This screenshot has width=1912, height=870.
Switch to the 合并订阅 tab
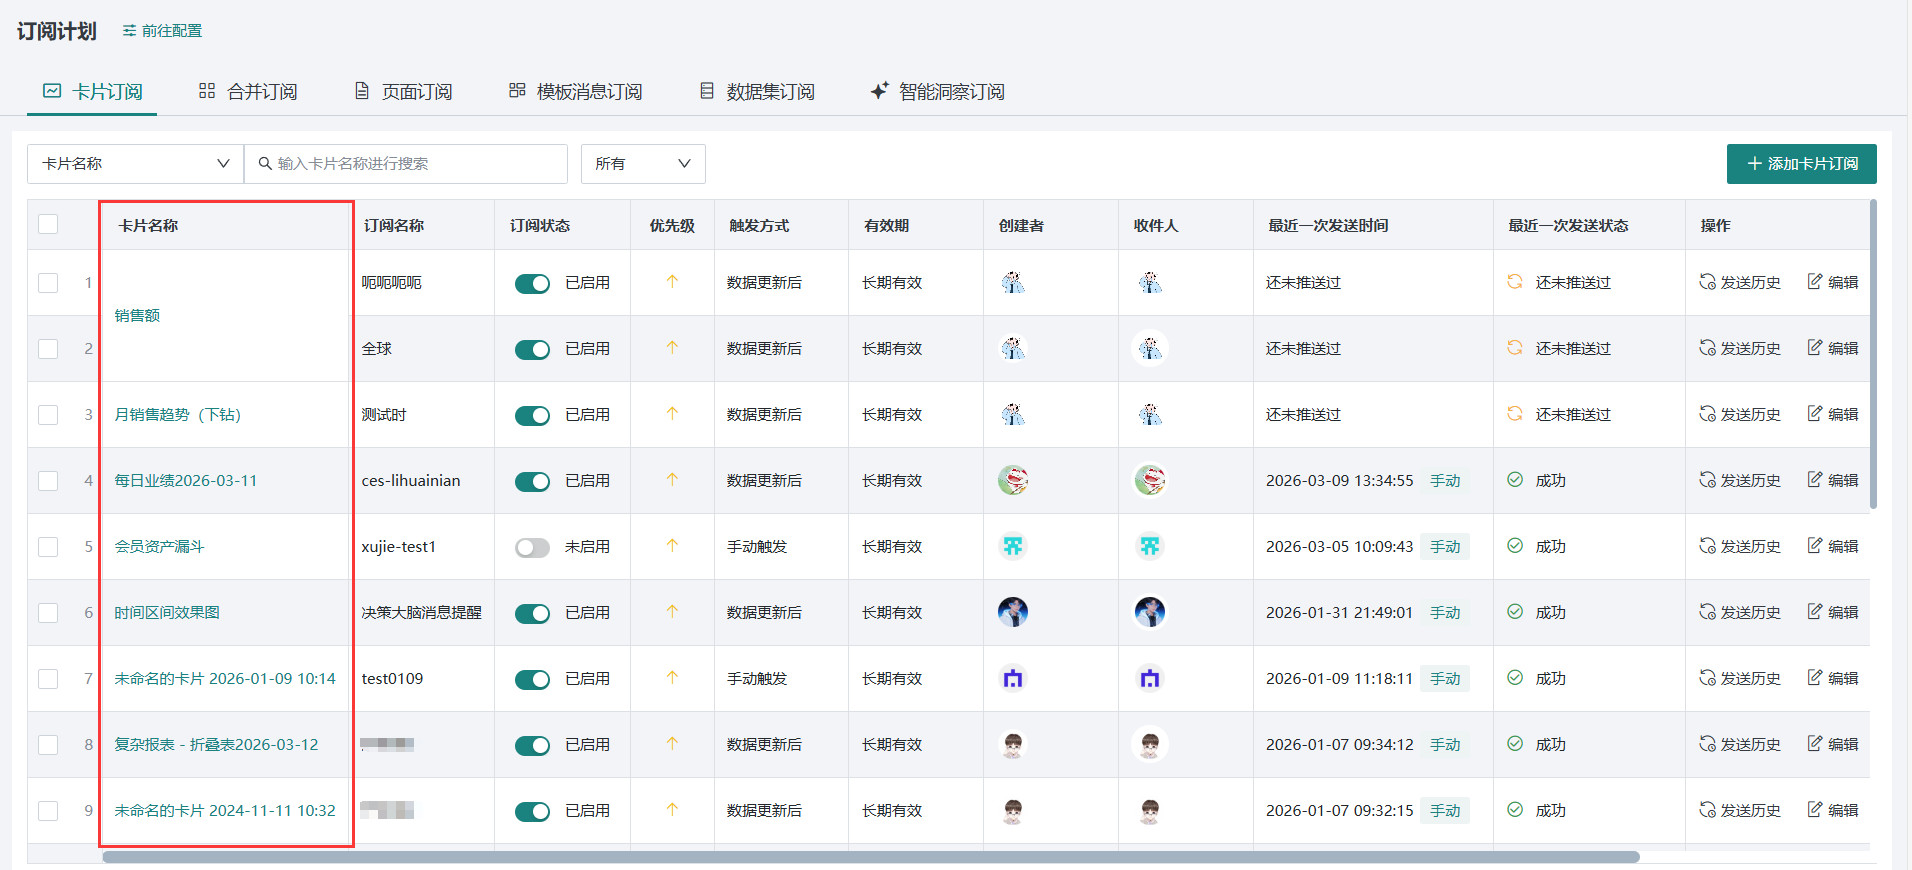(x=248, y=92)
